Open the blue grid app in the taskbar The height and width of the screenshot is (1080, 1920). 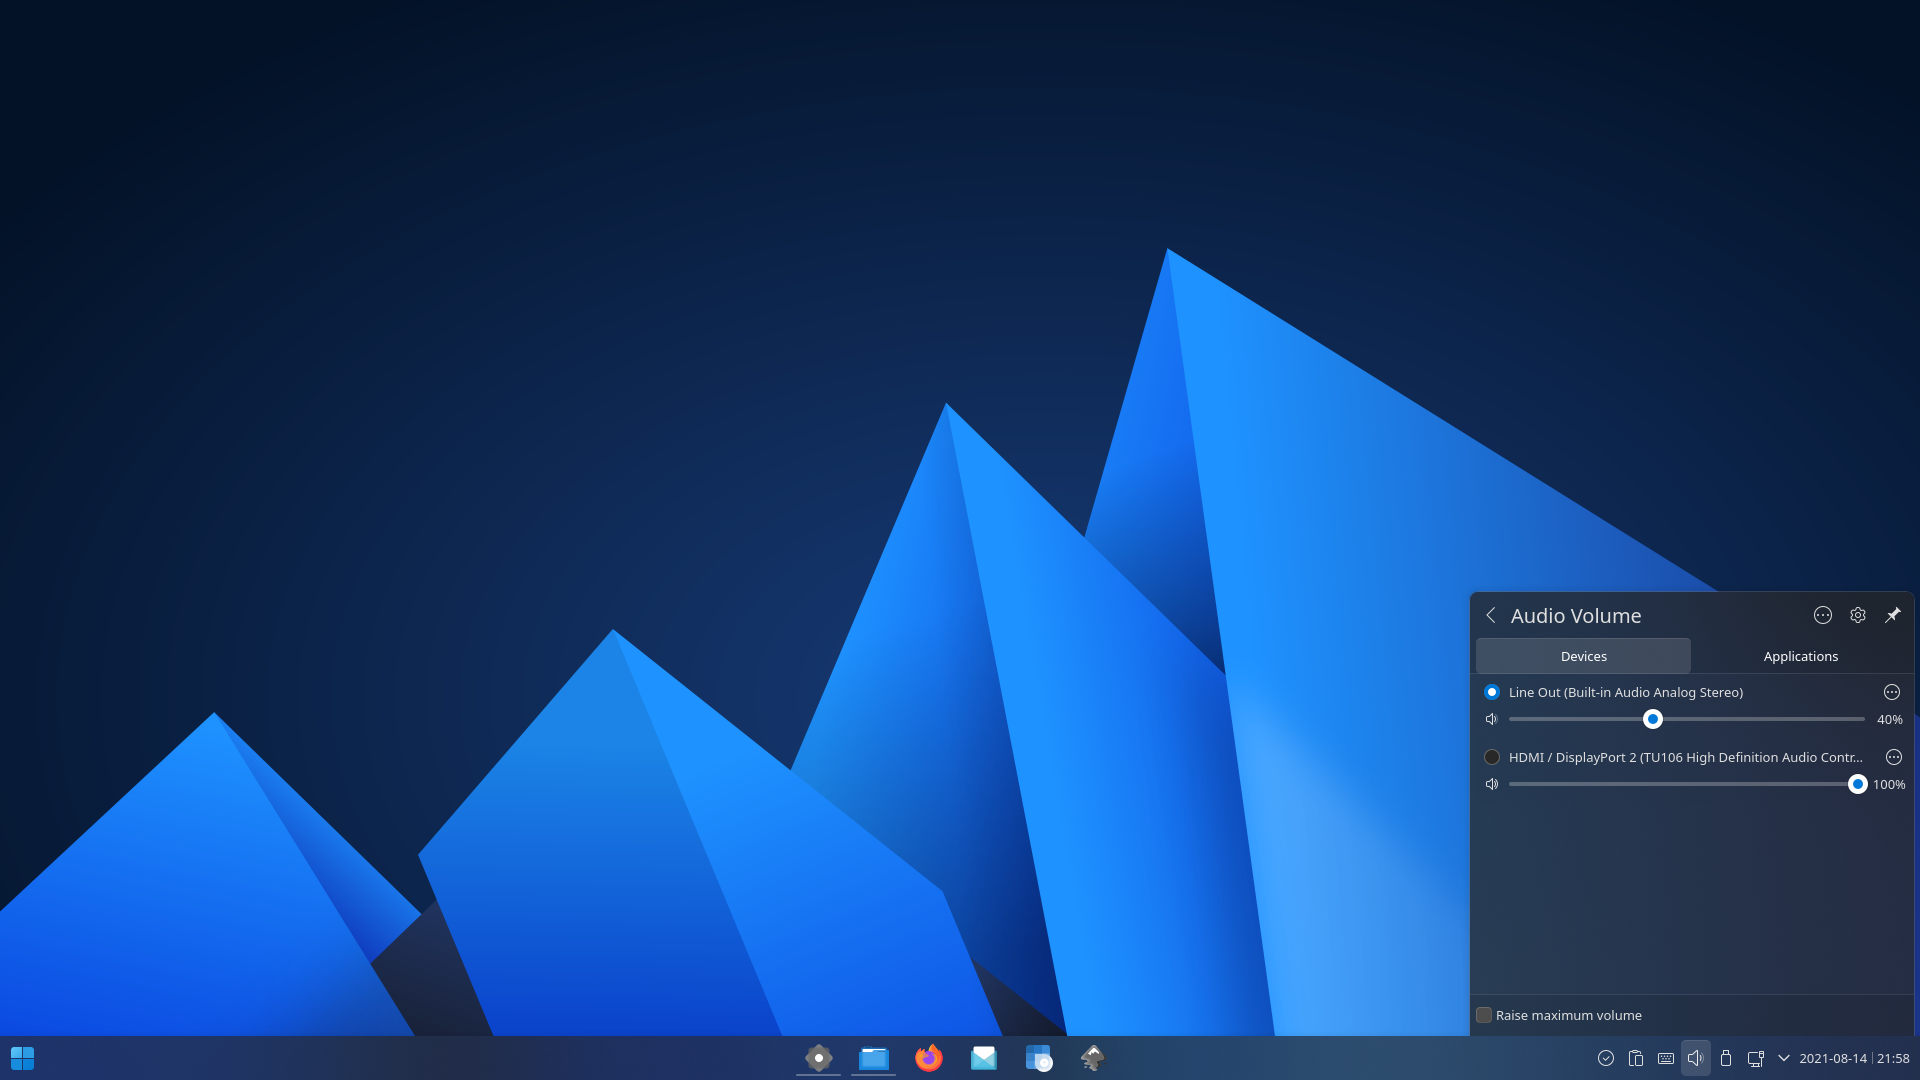(x=1038, y=1058)
